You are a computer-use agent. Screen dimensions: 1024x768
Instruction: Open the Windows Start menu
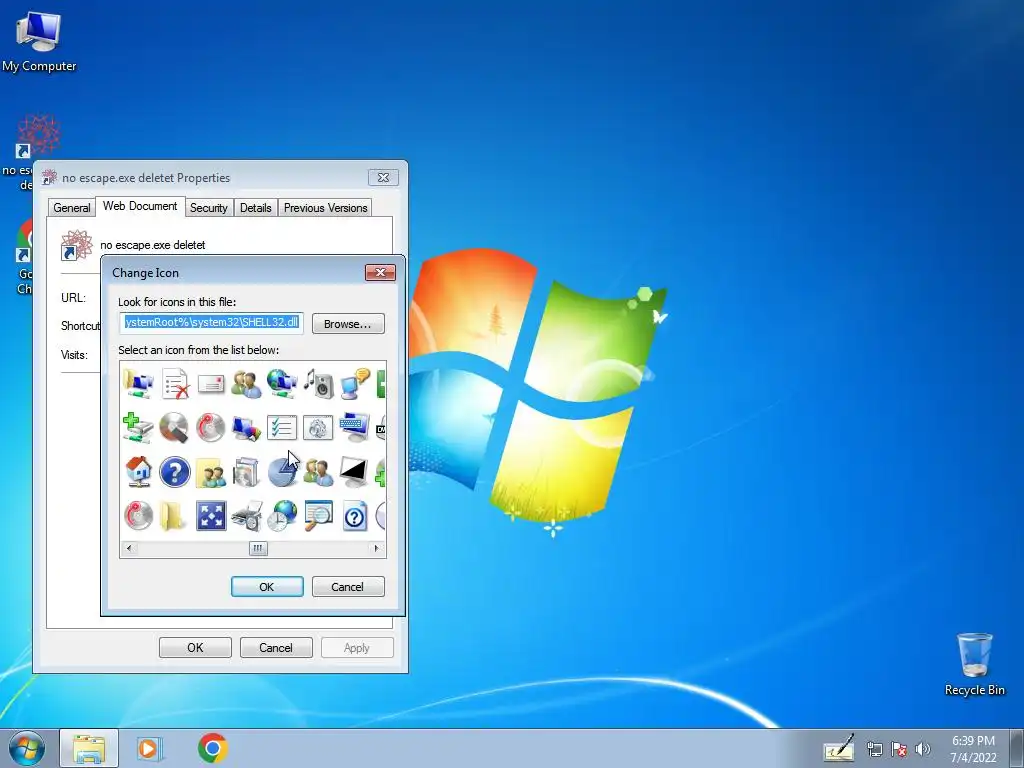click(27, 748)
